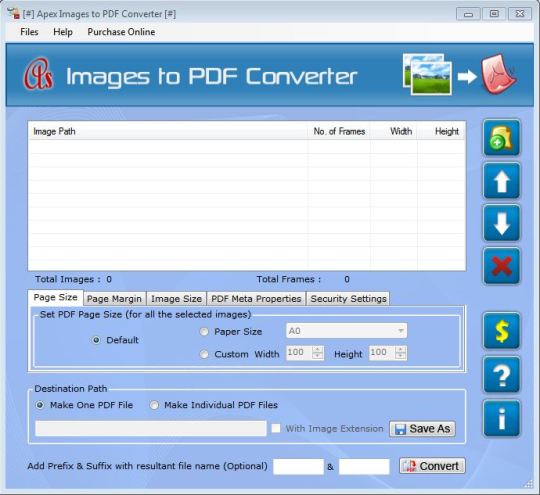The width and height of the screenshot is (540, 495).
Task: Click the filename suffix input field
Action: 364,467
